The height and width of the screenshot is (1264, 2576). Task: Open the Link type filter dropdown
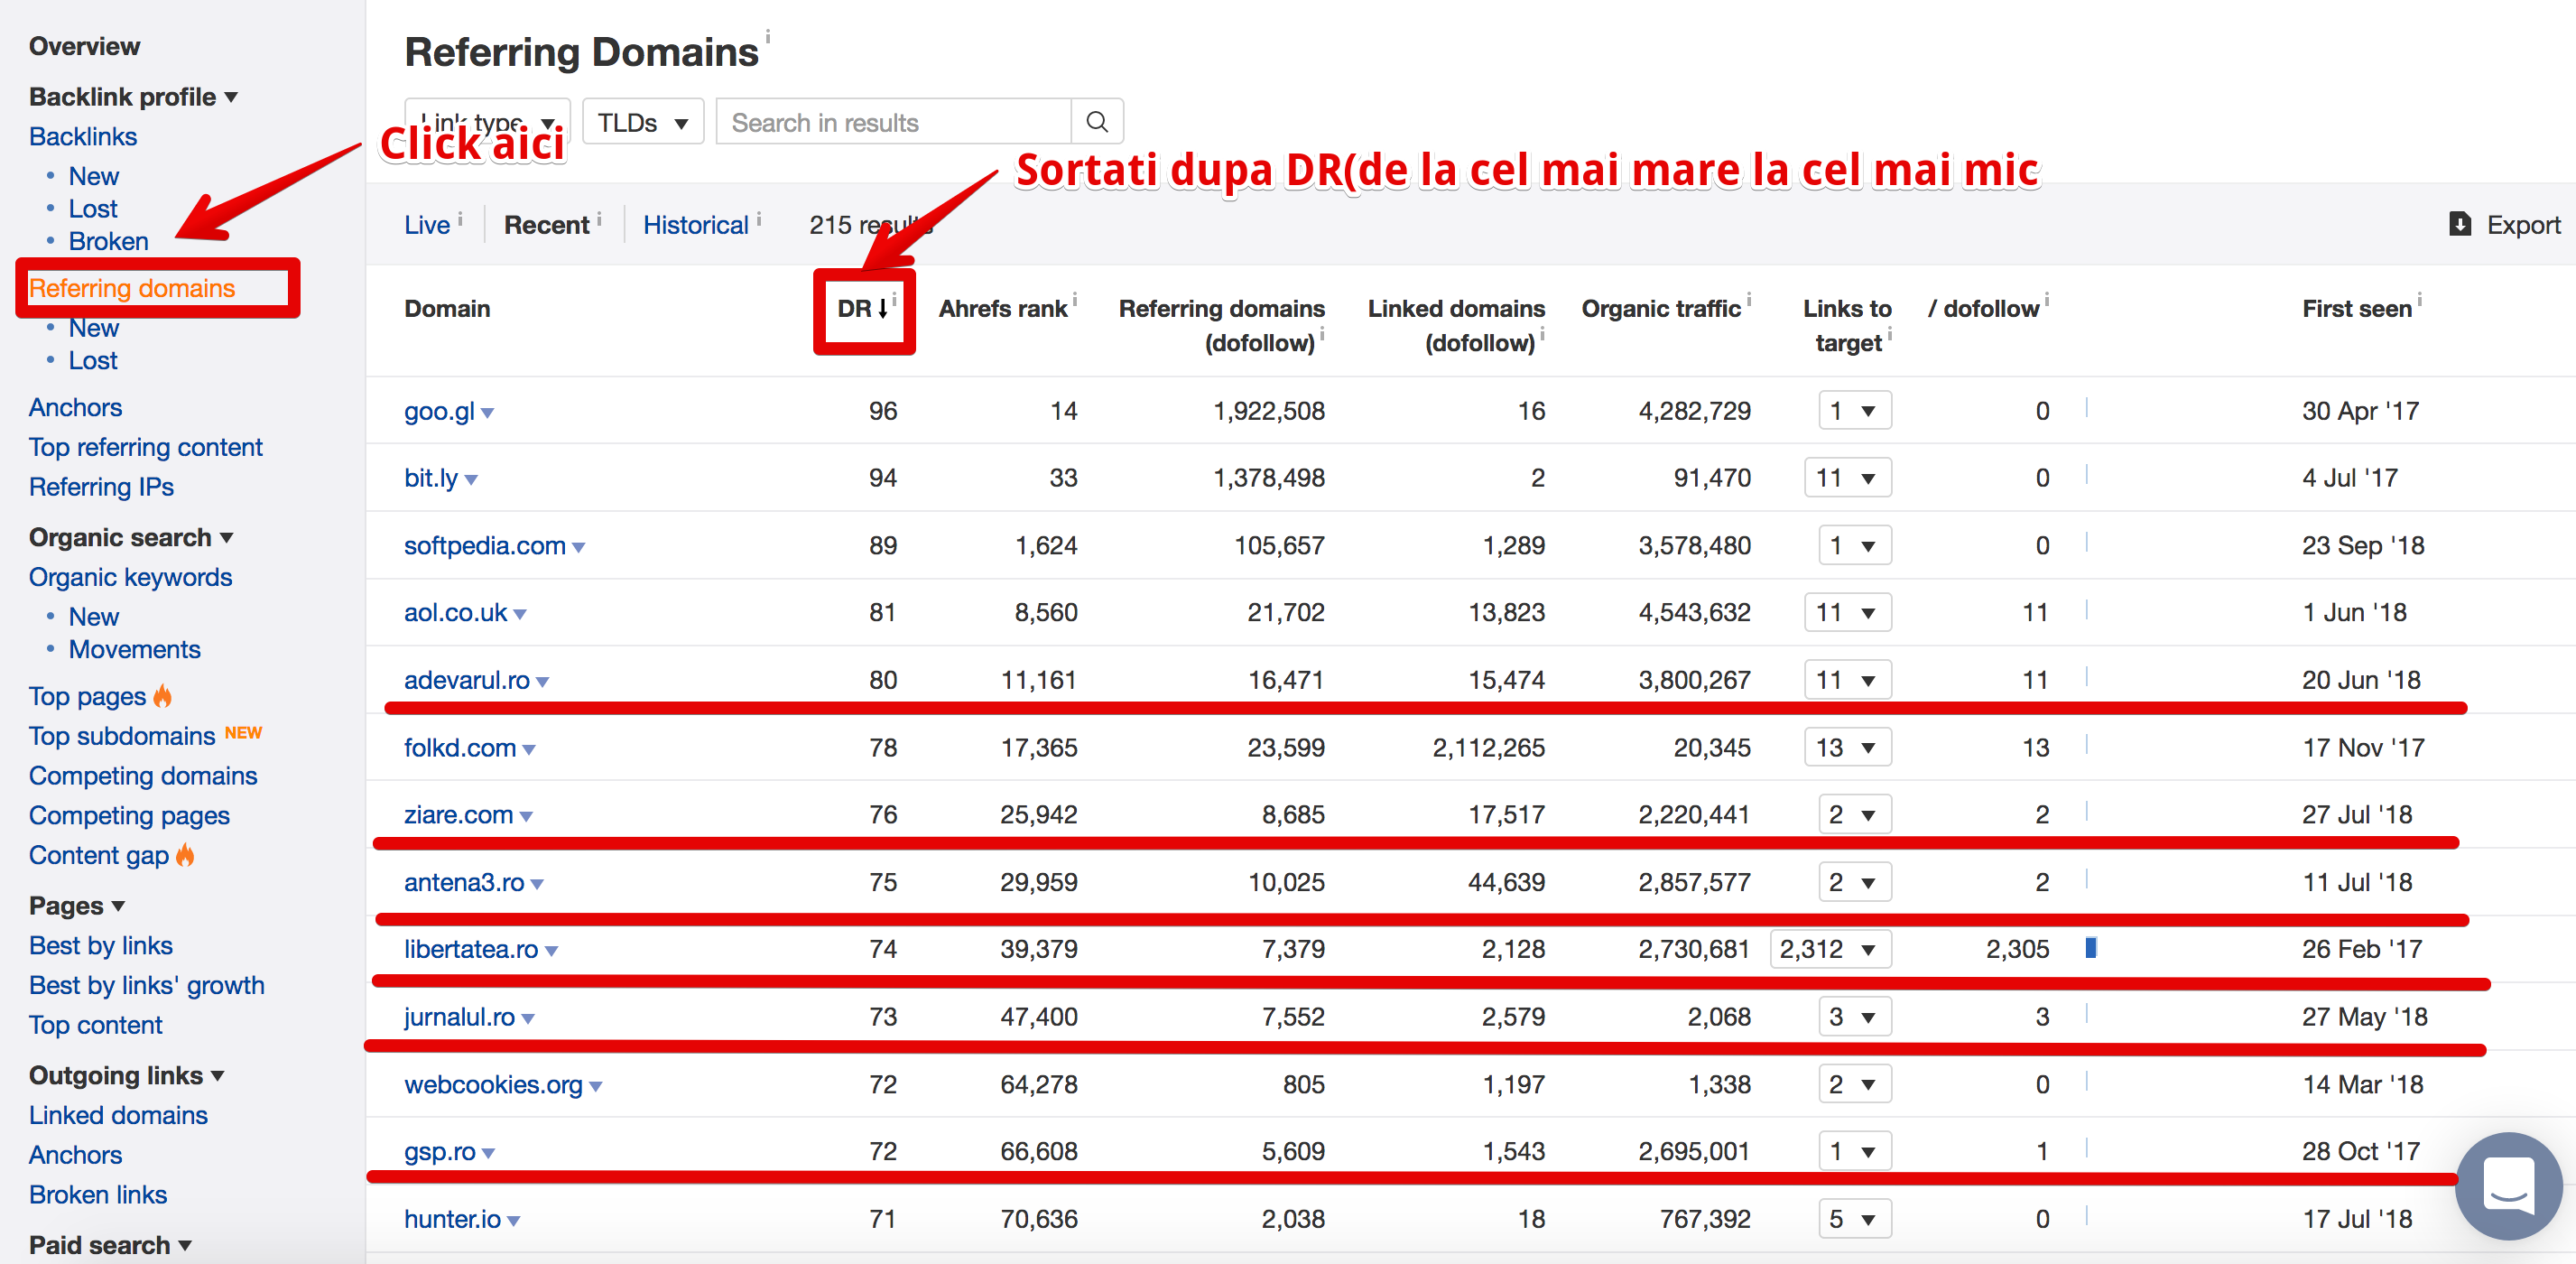coord(487,122)
